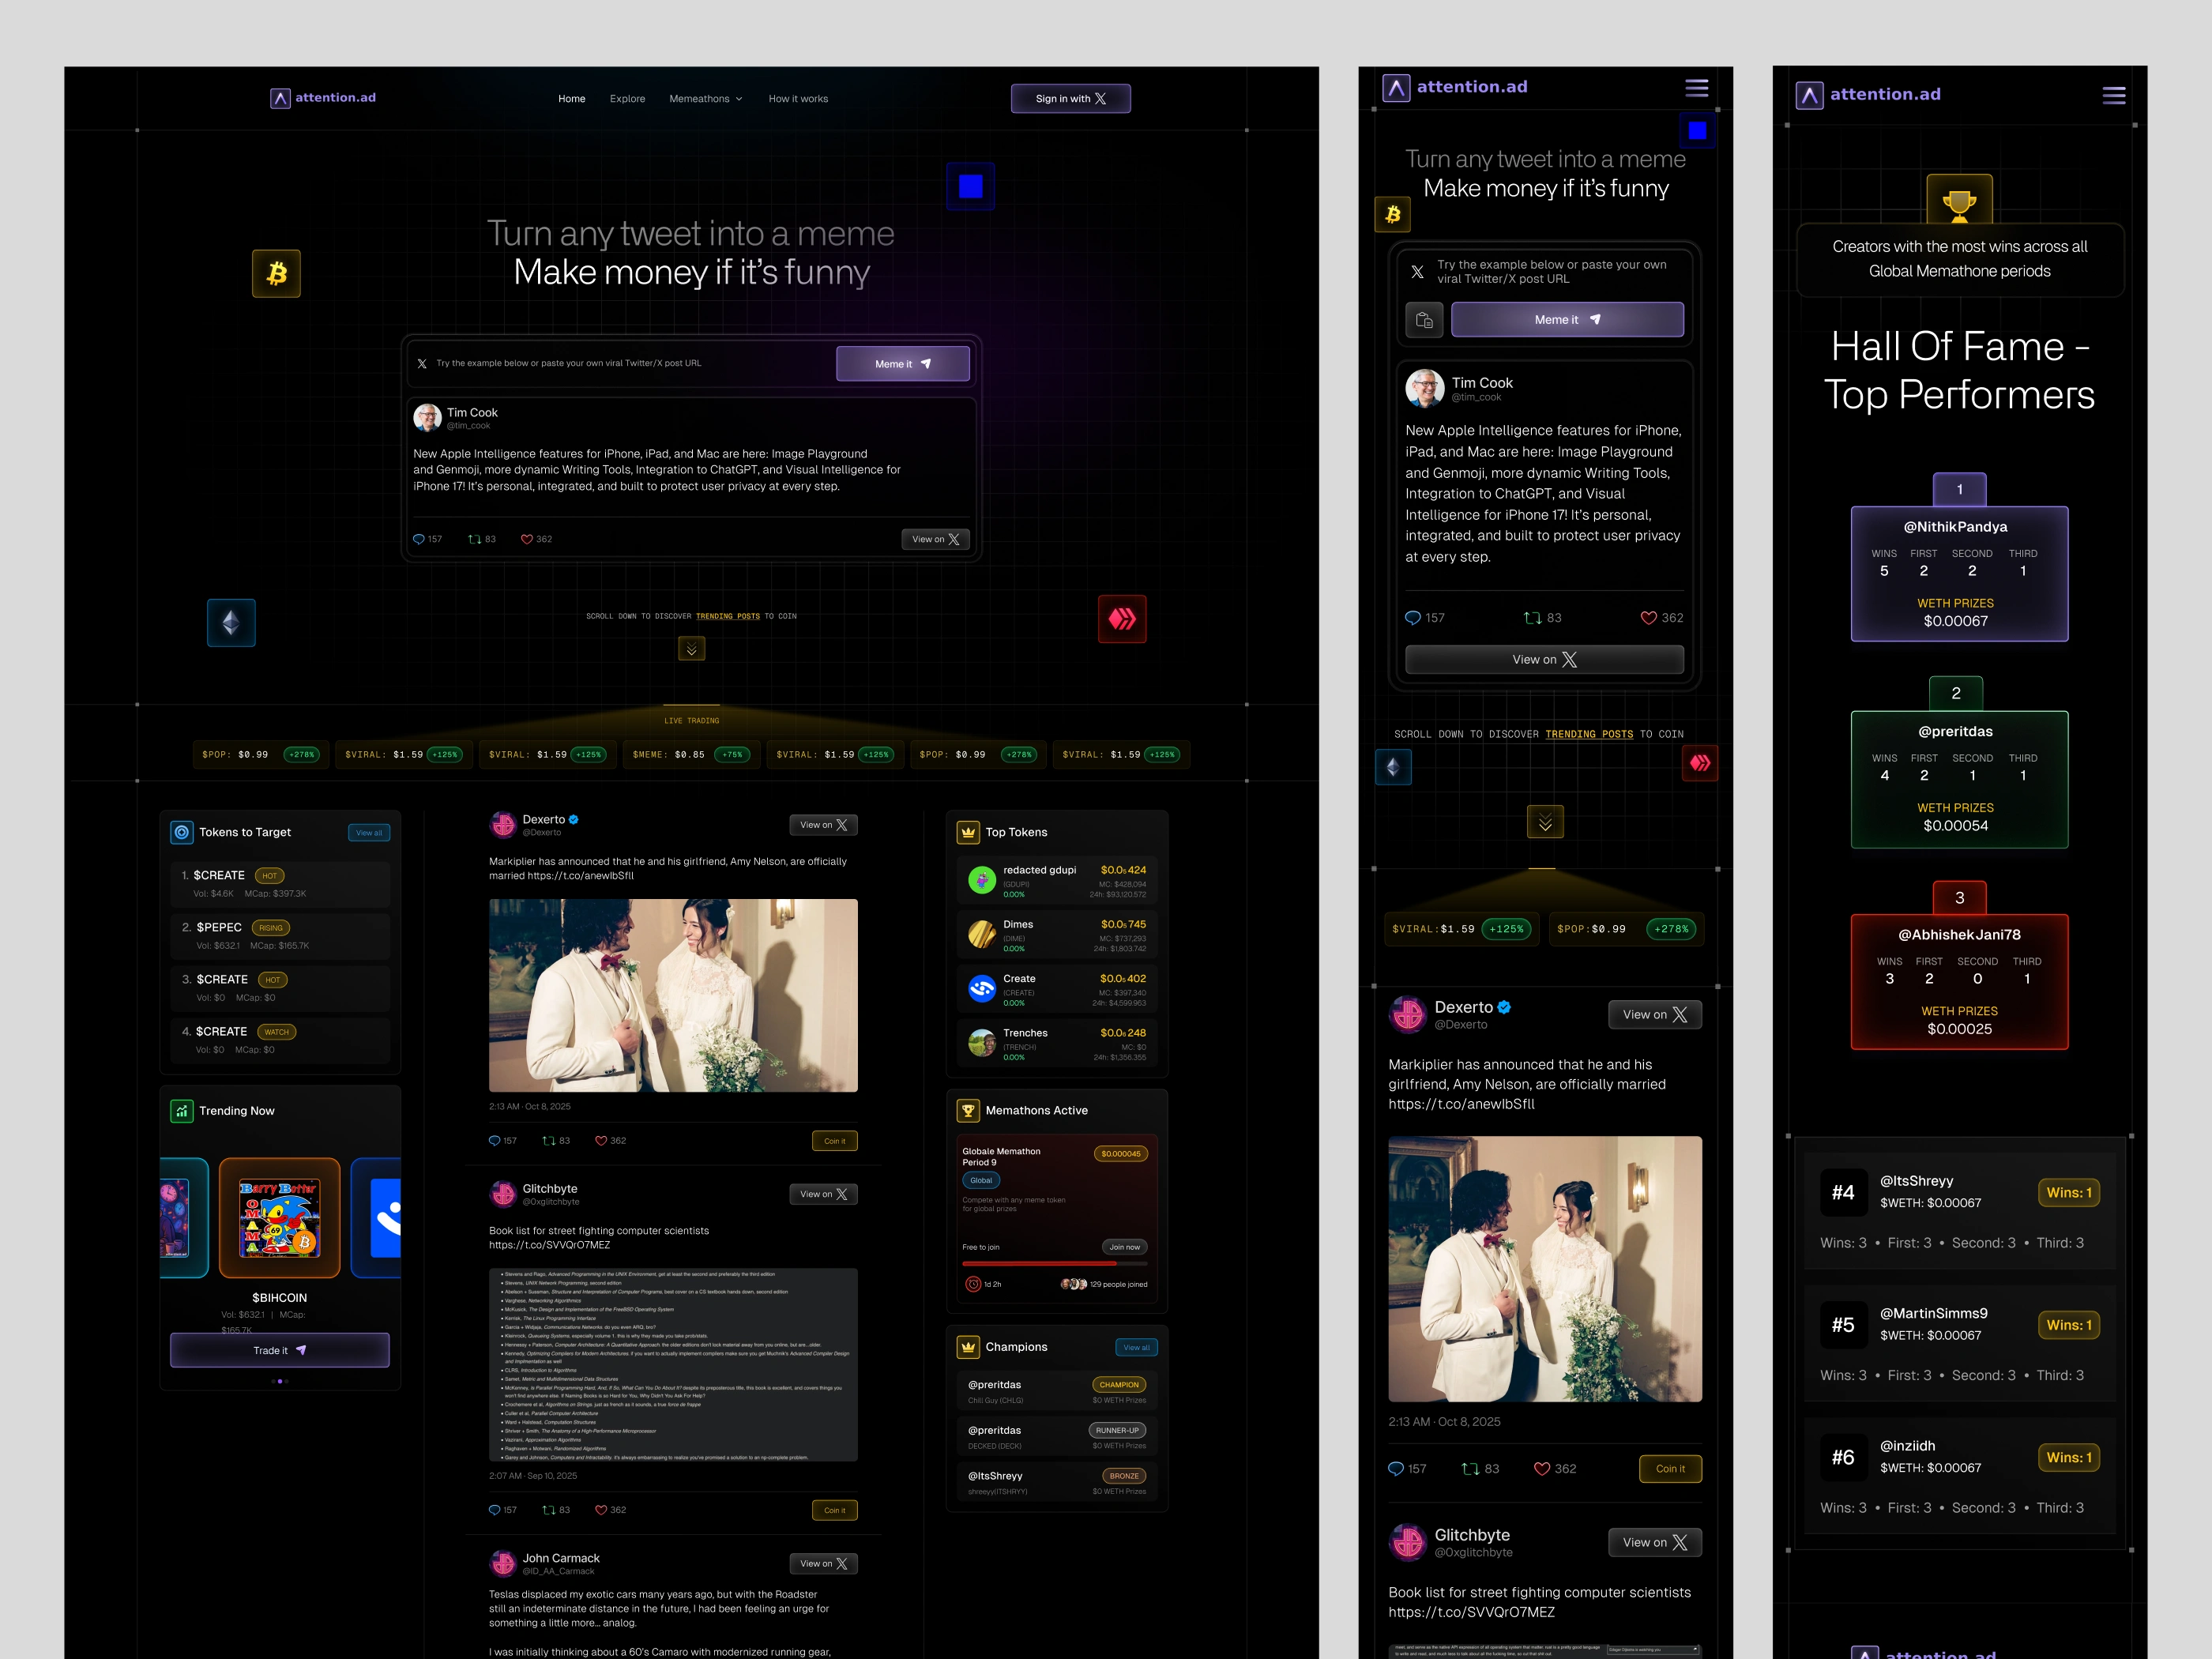Click the Sign in with X button
This screenshot has height=1659, width=2212.
[1070, 99]
